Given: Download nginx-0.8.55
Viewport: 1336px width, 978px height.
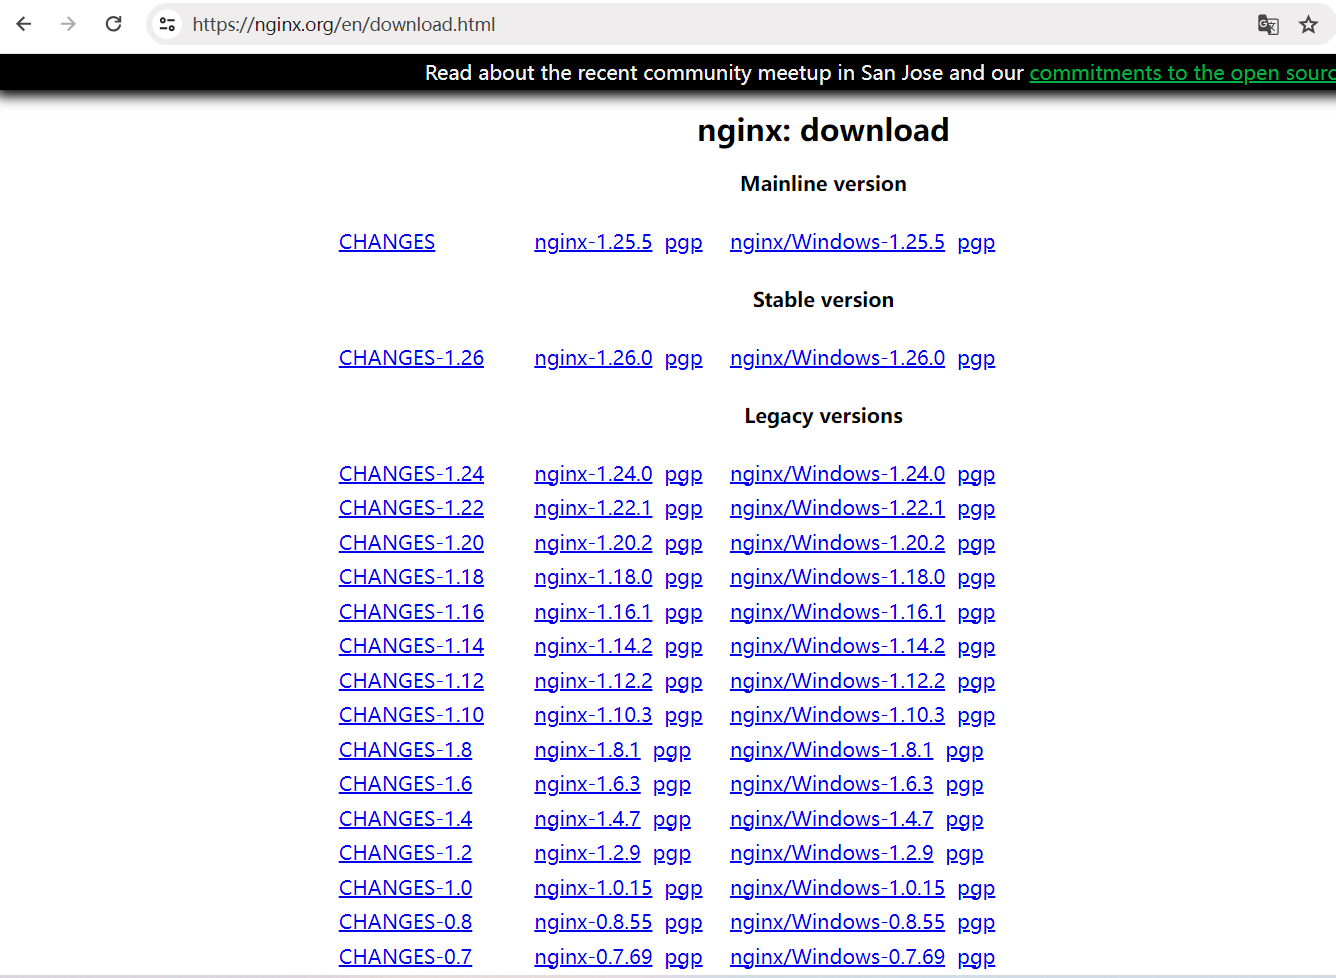Looking at the screenshot, I should tap(593, 922).
